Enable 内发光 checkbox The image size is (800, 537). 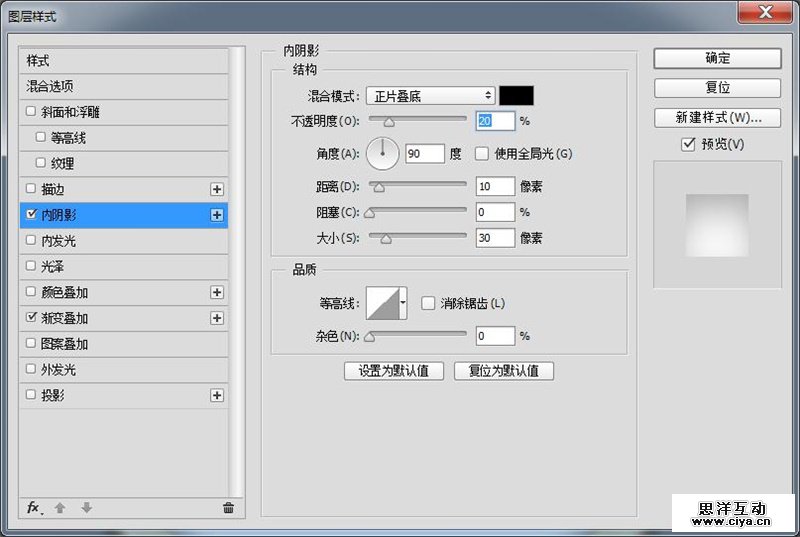(x=31, y=240)
